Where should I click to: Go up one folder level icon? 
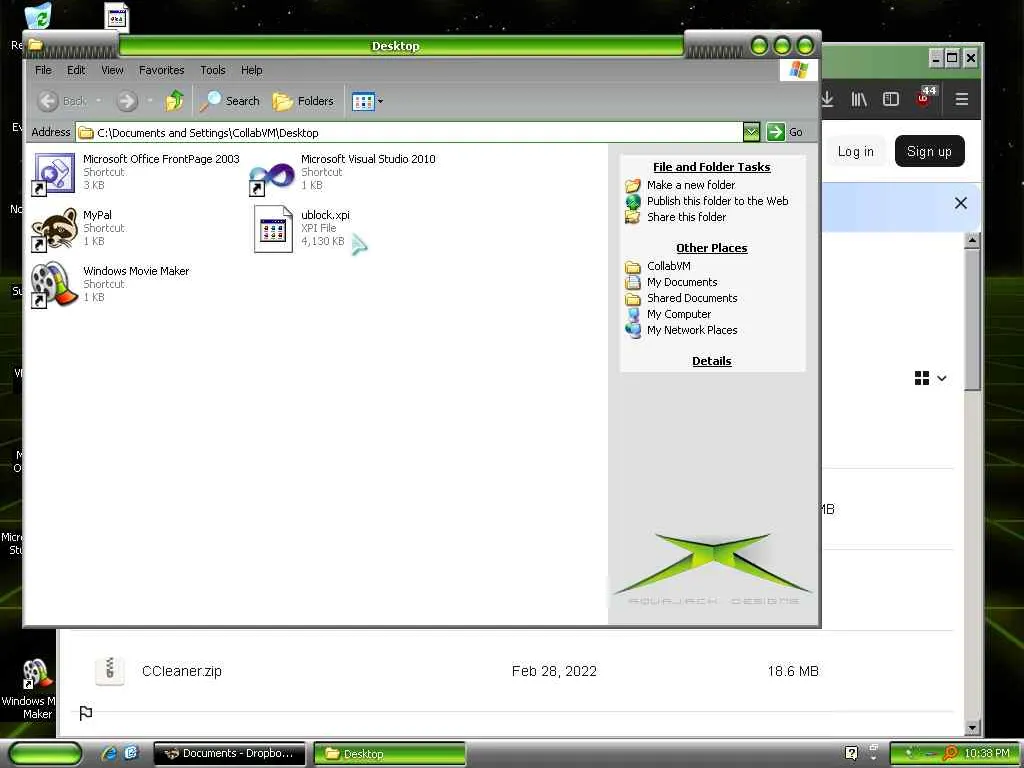174,101
